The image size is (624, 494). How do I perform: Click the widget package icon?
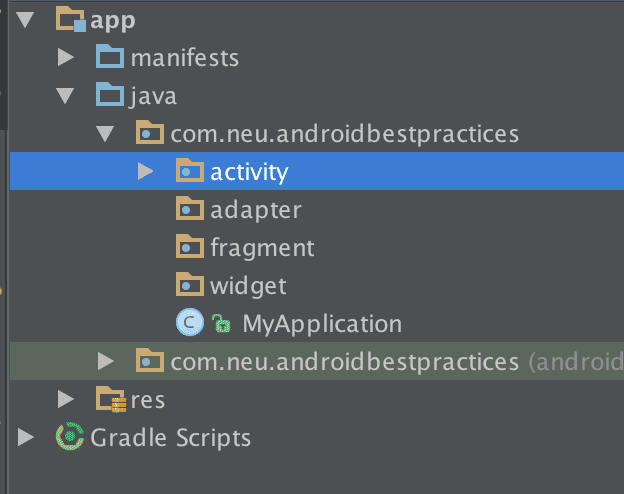[x=189, y=286]
